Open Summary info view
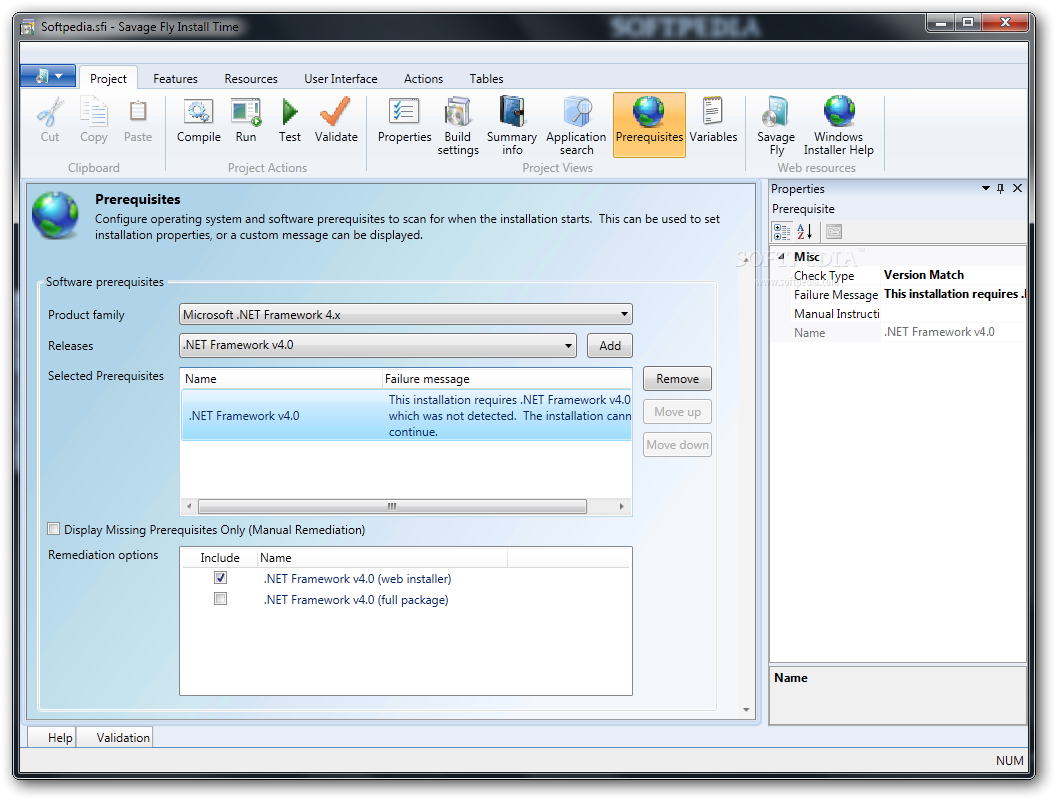1056x800 pixels. (x=512, y=126)
